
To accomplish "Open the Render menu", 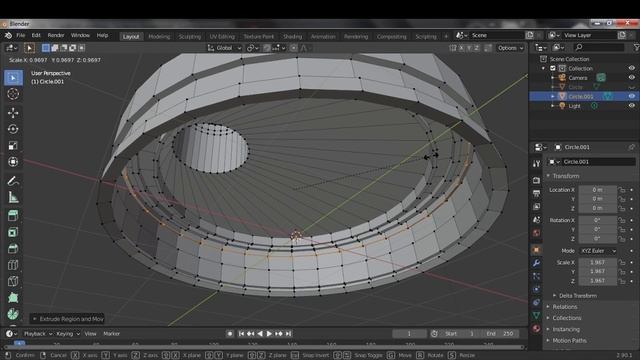I will (56, 36).
